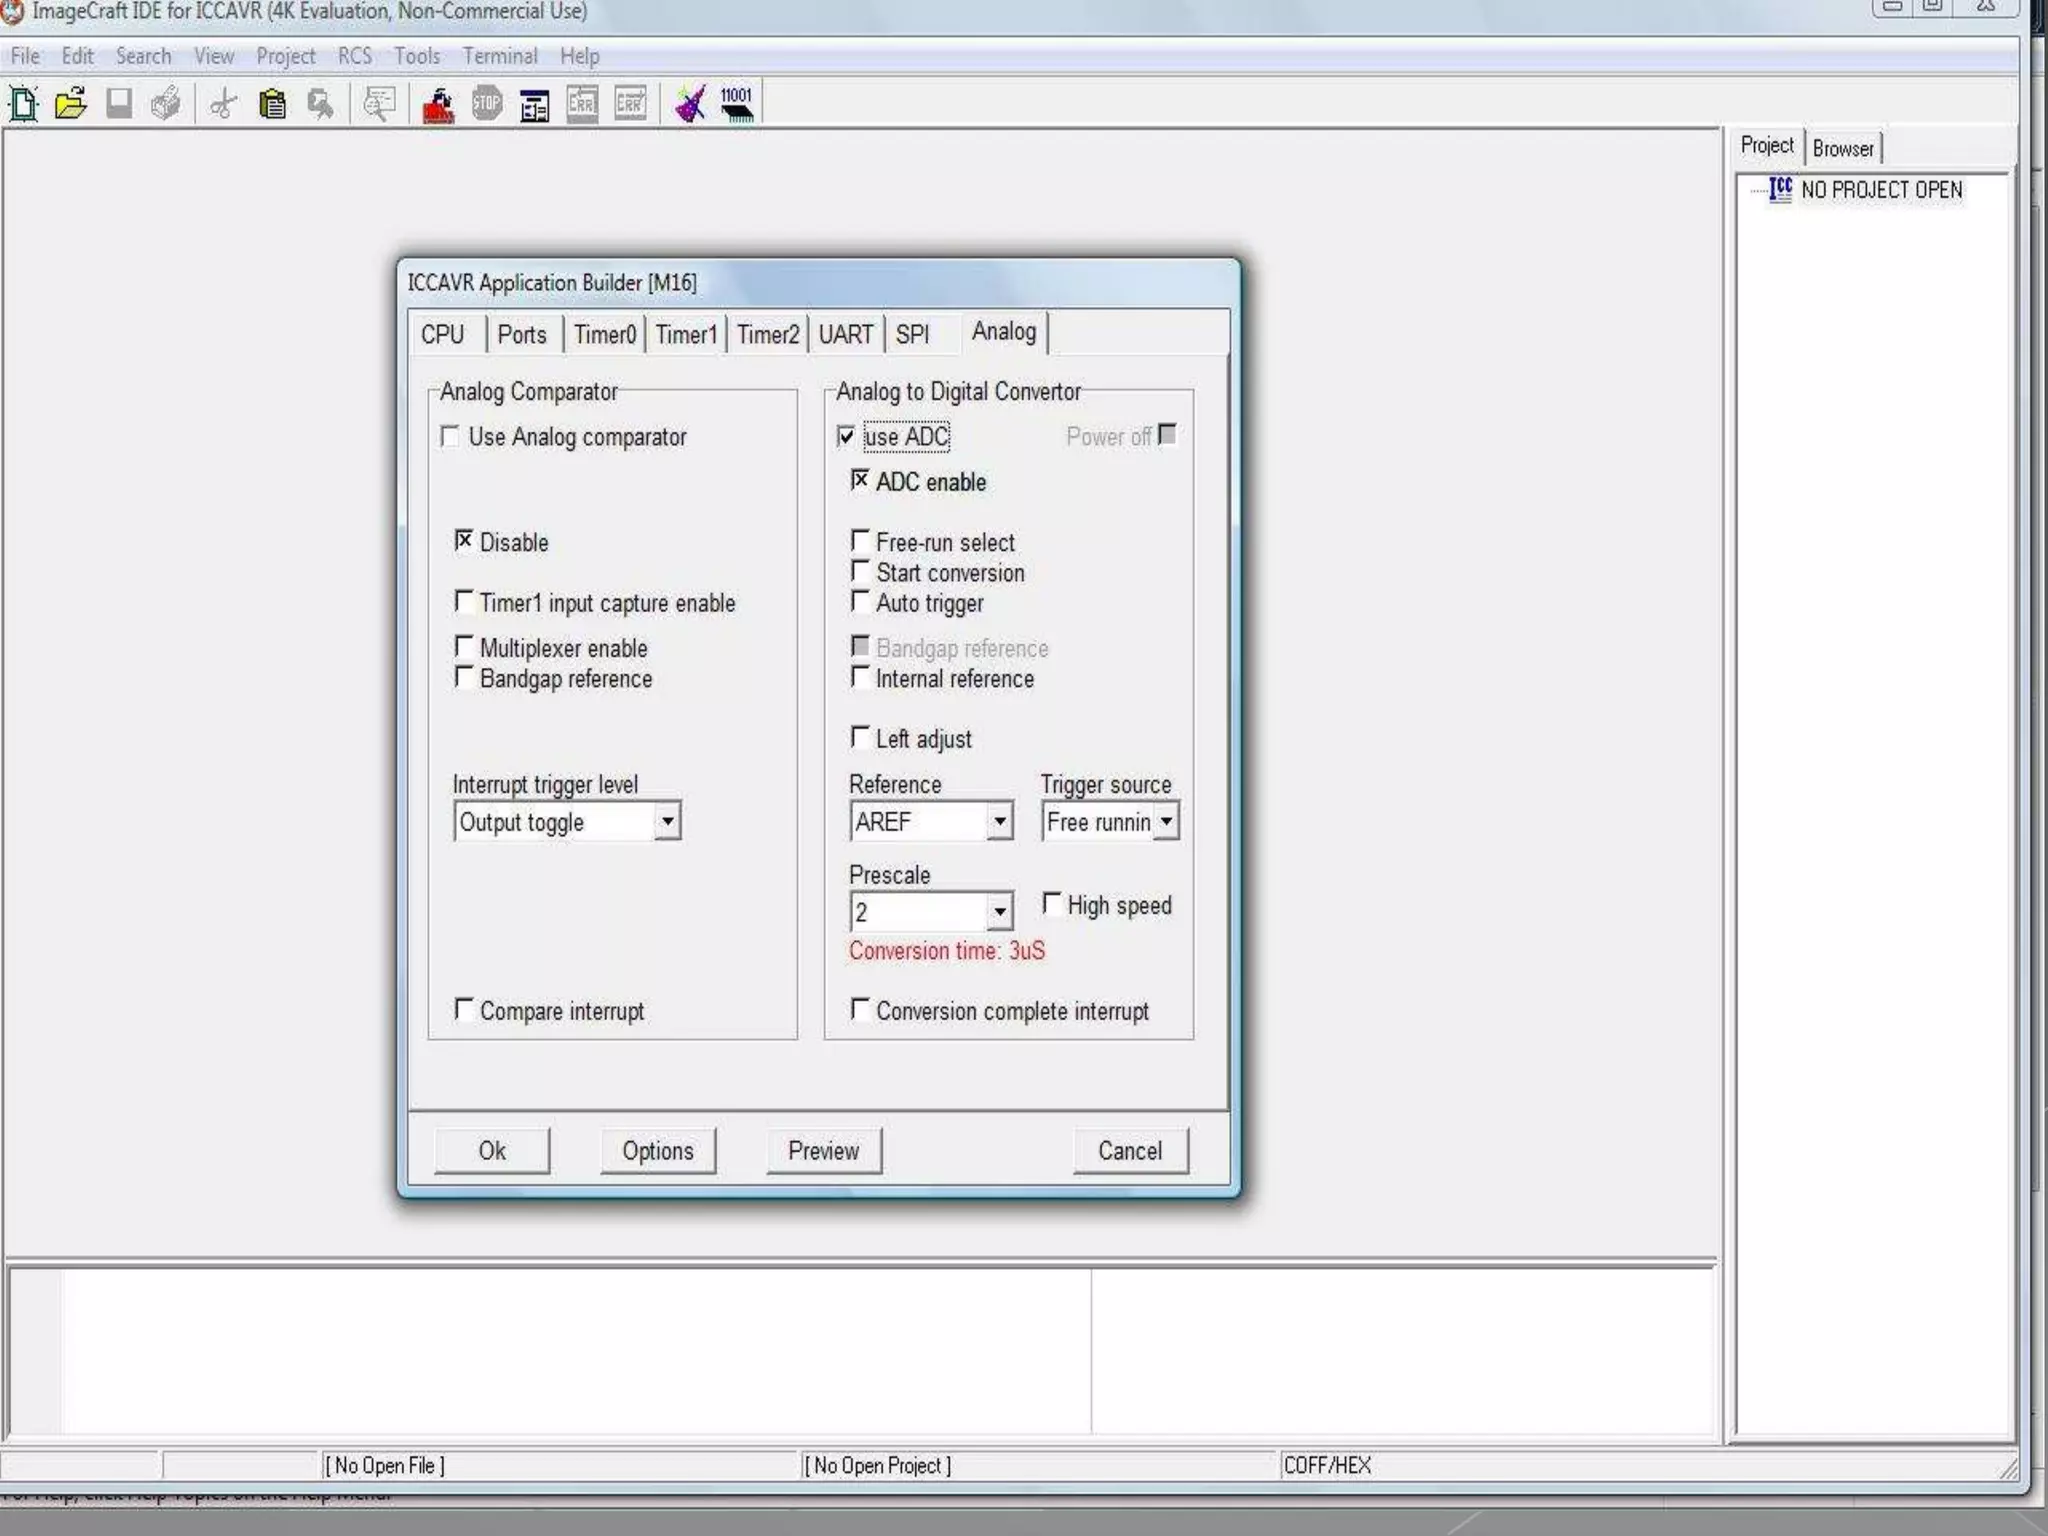The height and width of the screenshot is (1536, 2048).
Task: Click the Open File folder icon
Action: click(x=71, y=103)
